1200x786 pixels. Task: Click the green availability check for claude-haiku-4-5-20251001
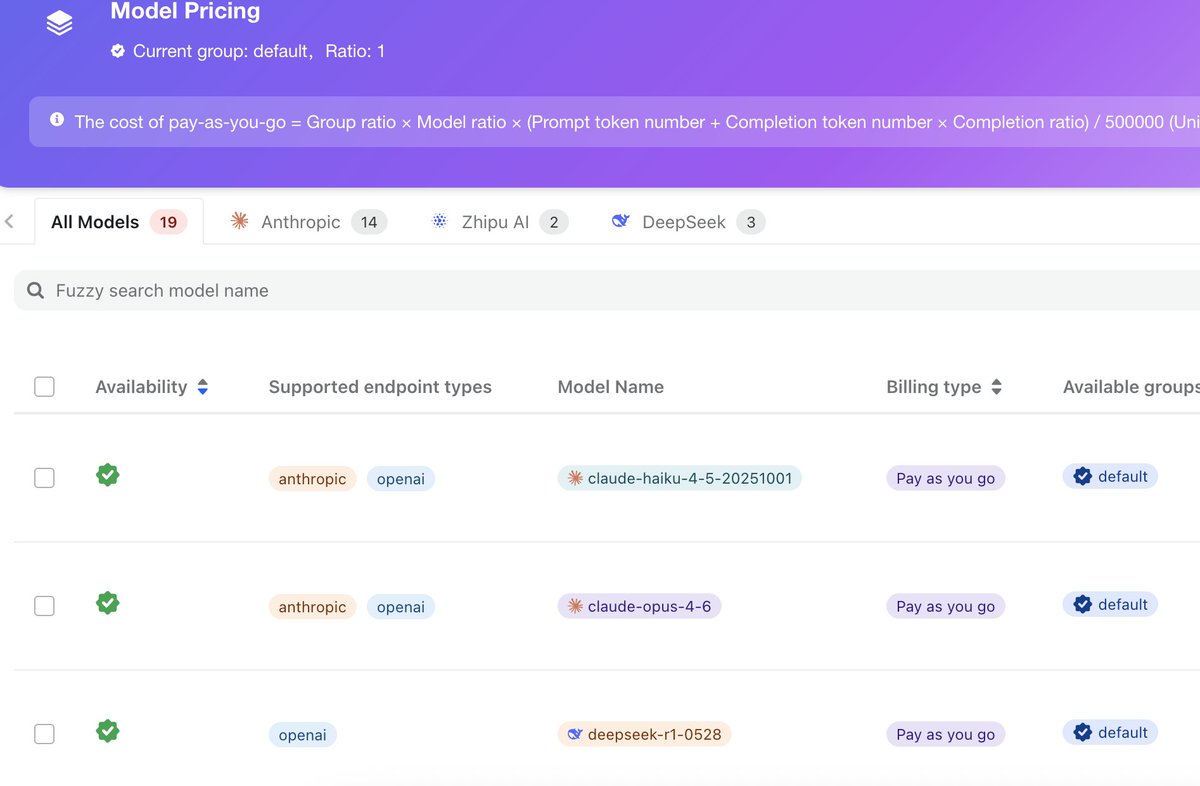108,475
